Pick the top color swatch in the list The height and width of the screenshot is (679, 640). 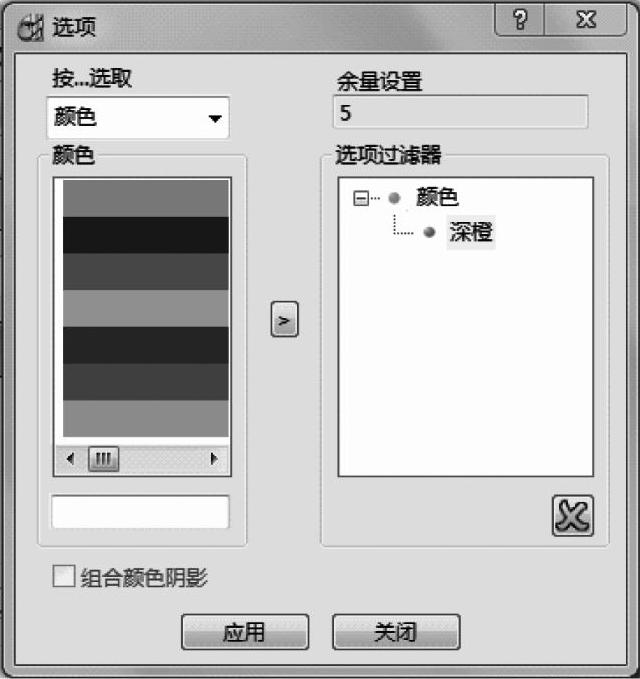tap(146, 198)
